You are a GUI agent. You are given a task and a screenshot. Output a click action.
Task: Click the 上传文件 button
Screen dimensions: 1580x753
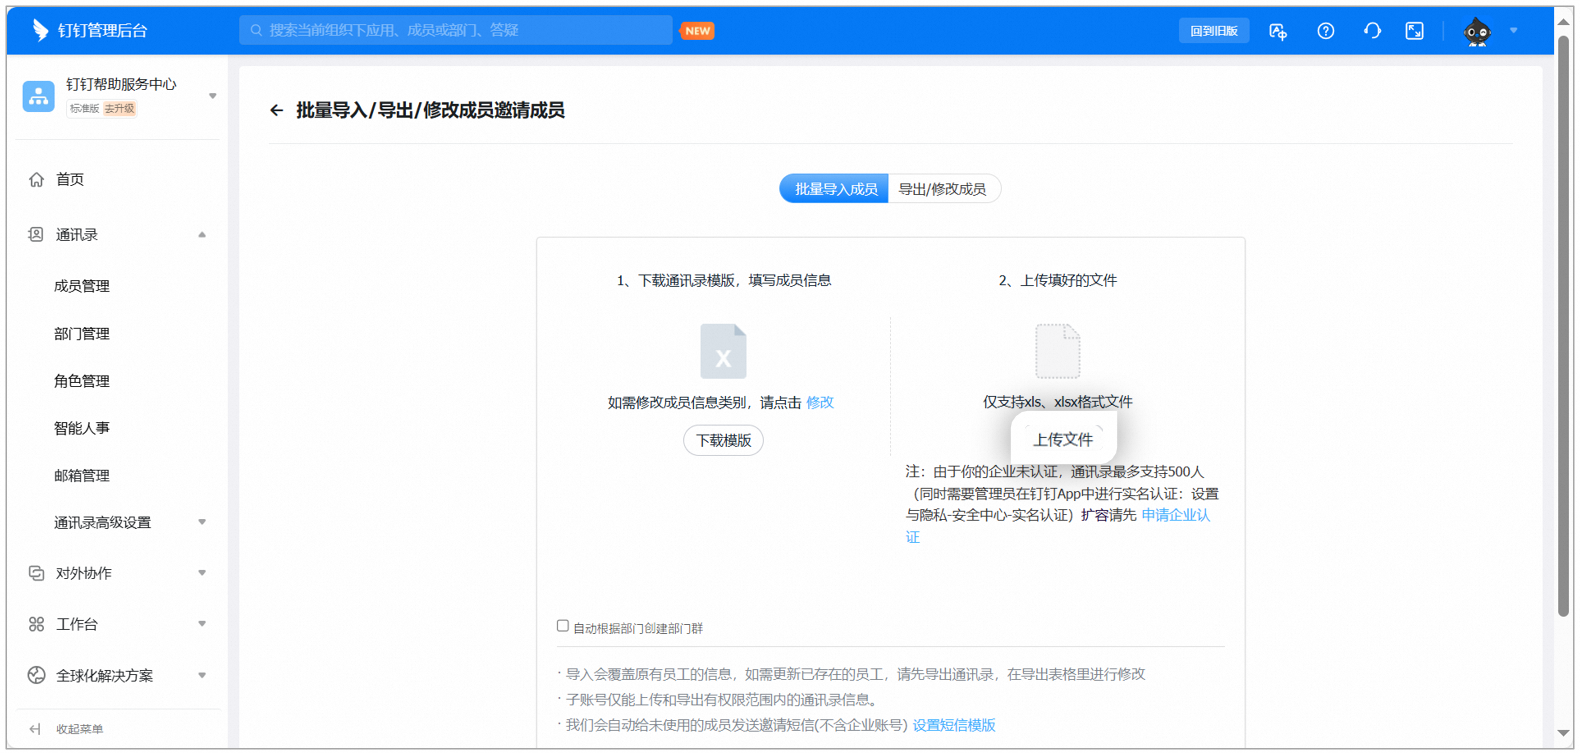point(1063,439)
